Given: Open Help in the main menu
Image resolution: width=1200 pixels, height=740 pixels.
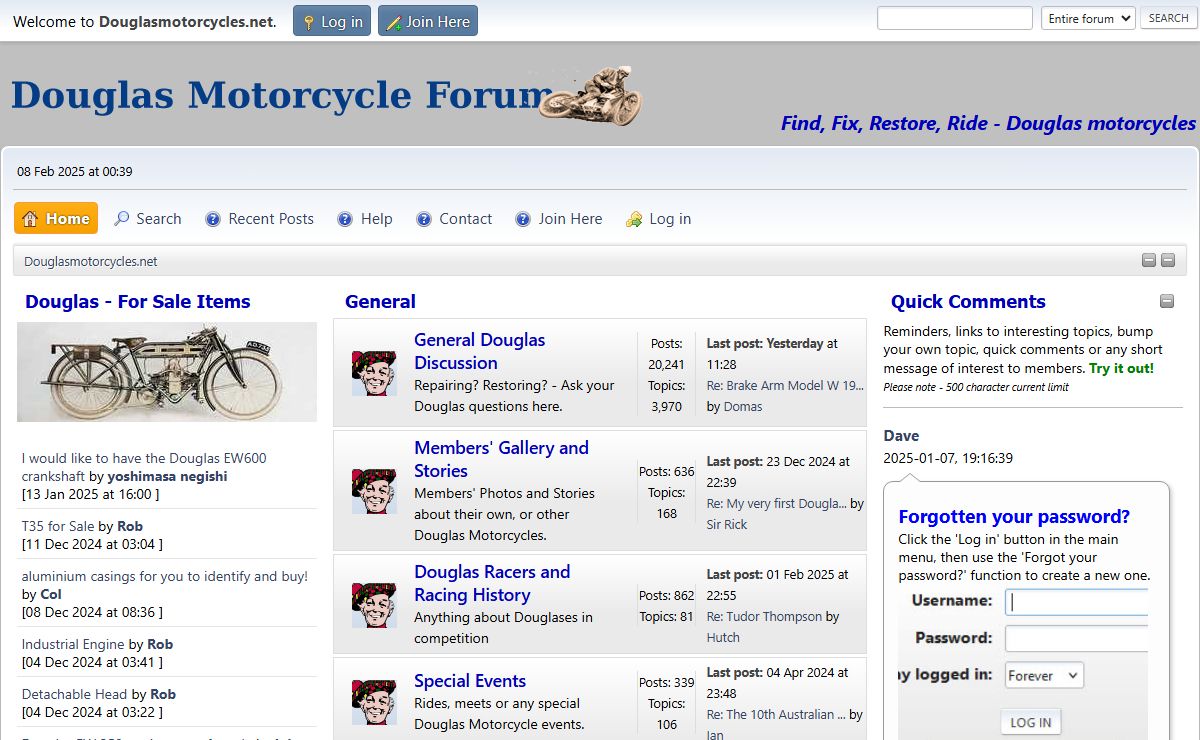Looking at the screenshot, I should (365, 219).
